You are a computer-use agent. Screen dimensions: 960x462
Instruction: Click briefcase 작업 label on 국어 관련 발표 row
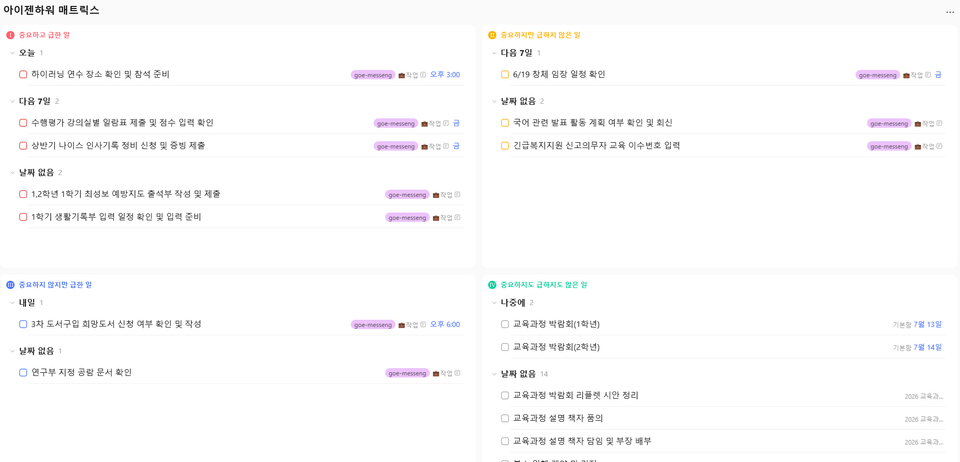924,123
